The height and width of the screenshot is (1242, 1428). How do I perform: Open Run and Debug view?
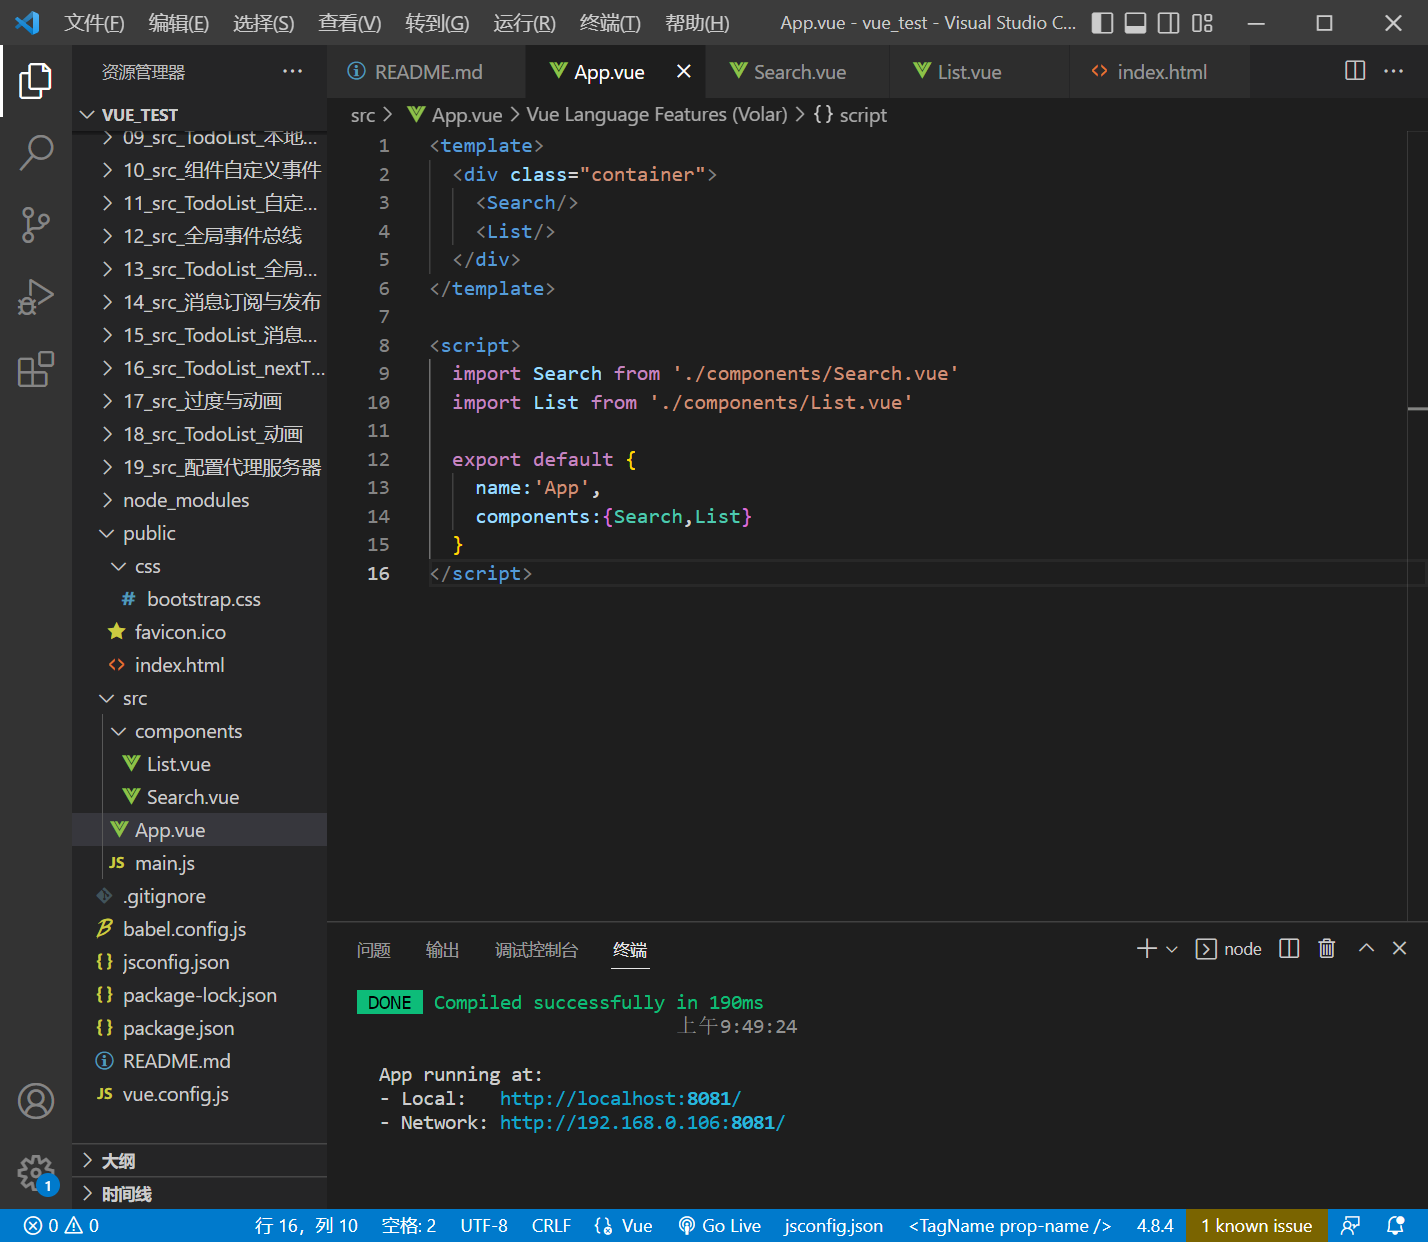click(x=36, y=297)
